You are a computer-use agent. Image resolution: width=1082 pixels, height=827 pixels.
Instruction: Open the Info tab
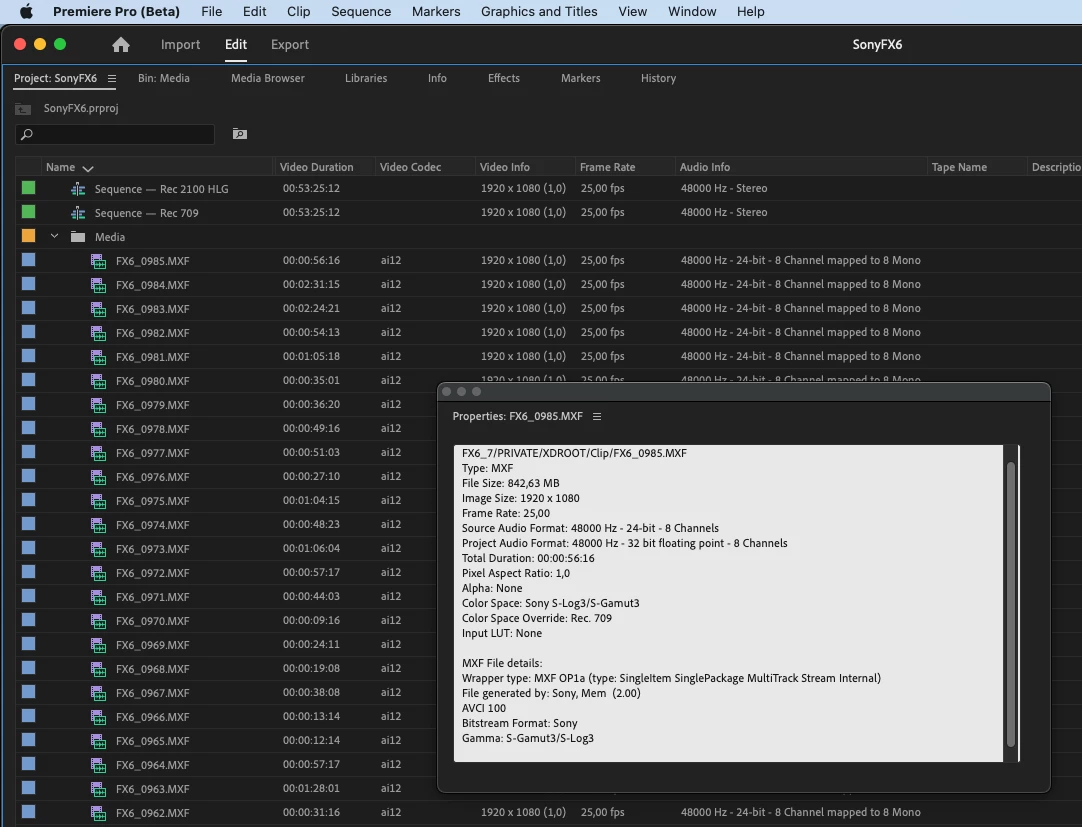click(x=437, y=78)
